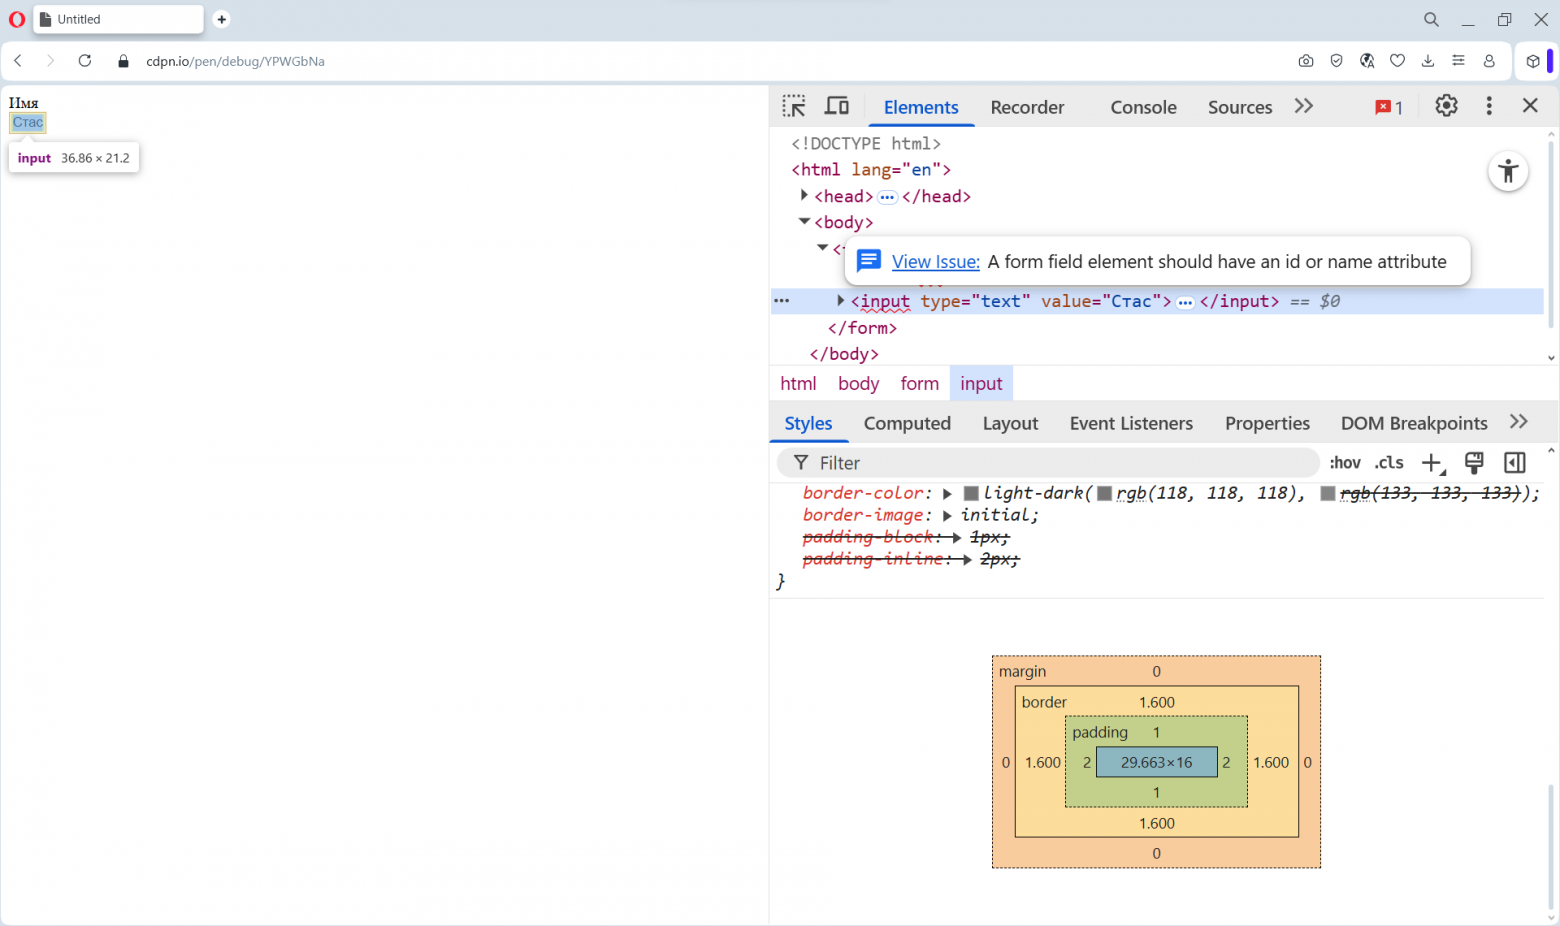Expand the head element node
This screenshot has height=926, width=1560.
(x=804, y=196)
